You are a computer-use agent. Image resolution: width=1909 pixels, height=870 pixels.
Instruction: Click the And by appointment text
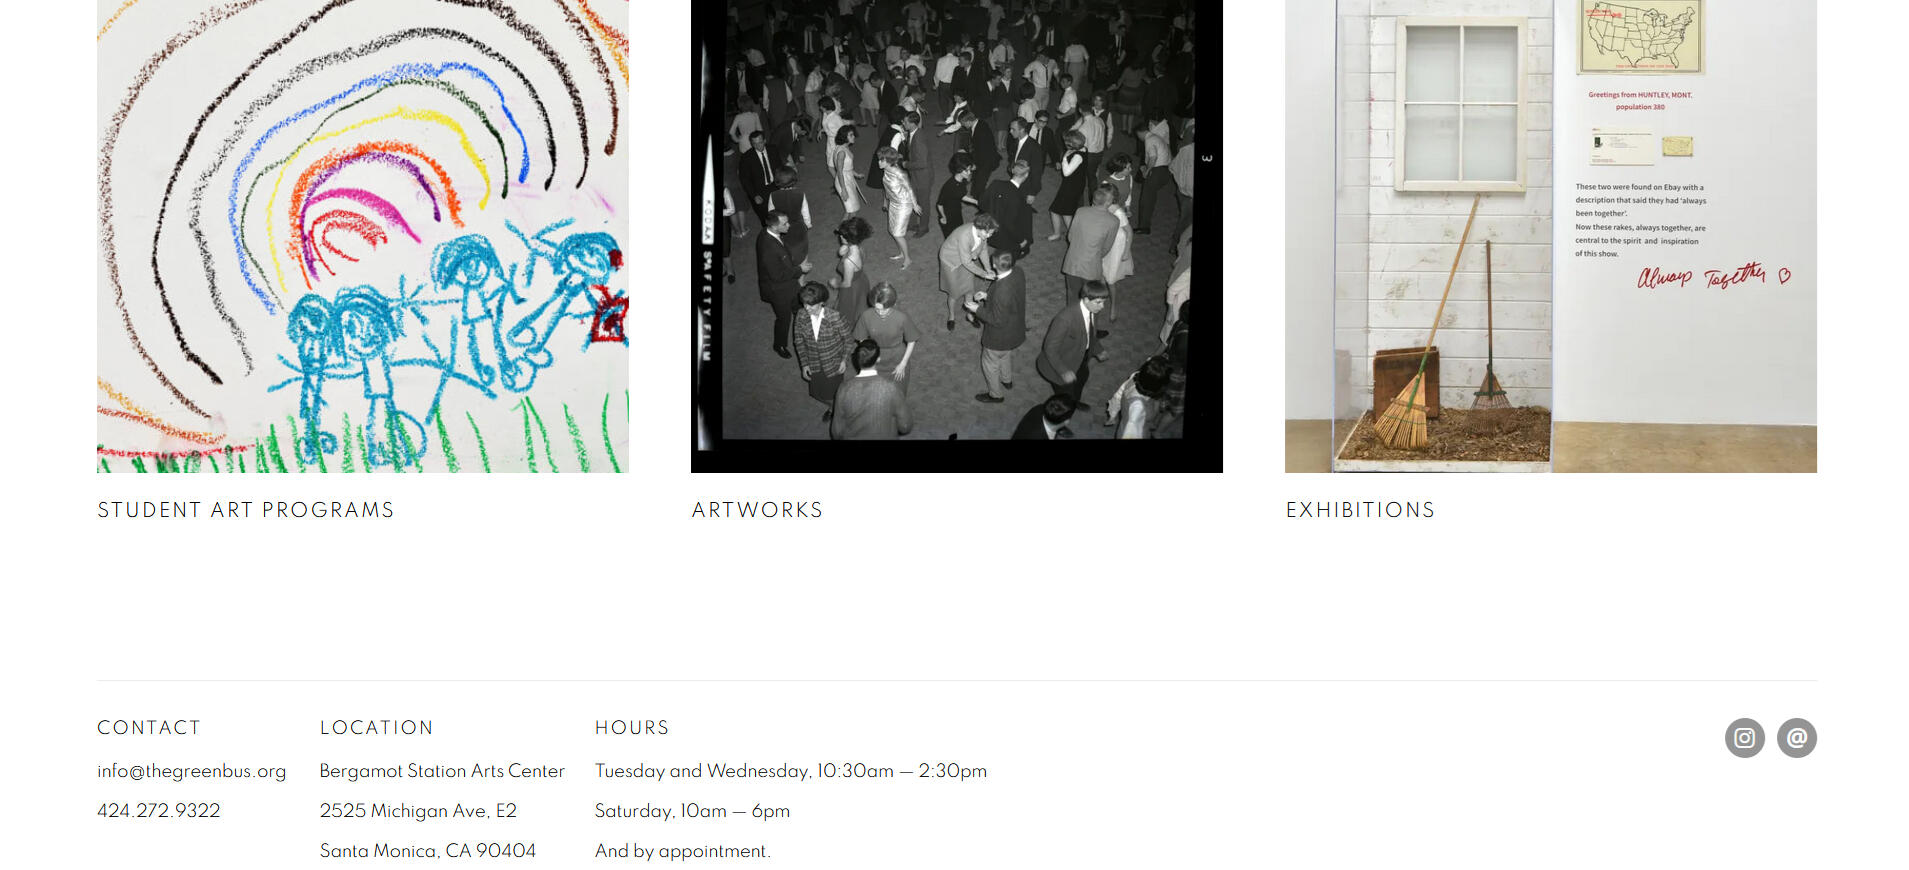coord(682,851)
